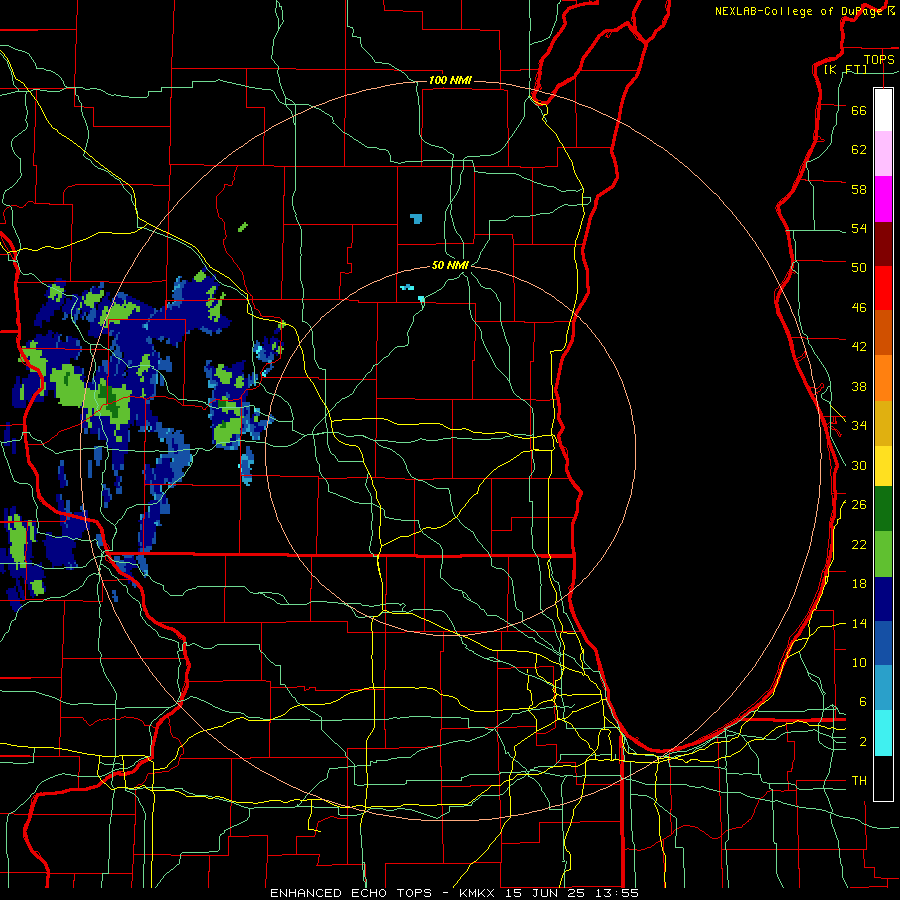Click the "100 NMI" range ring label
Viewport: 900px width, 900px height.
coord(451,80)
